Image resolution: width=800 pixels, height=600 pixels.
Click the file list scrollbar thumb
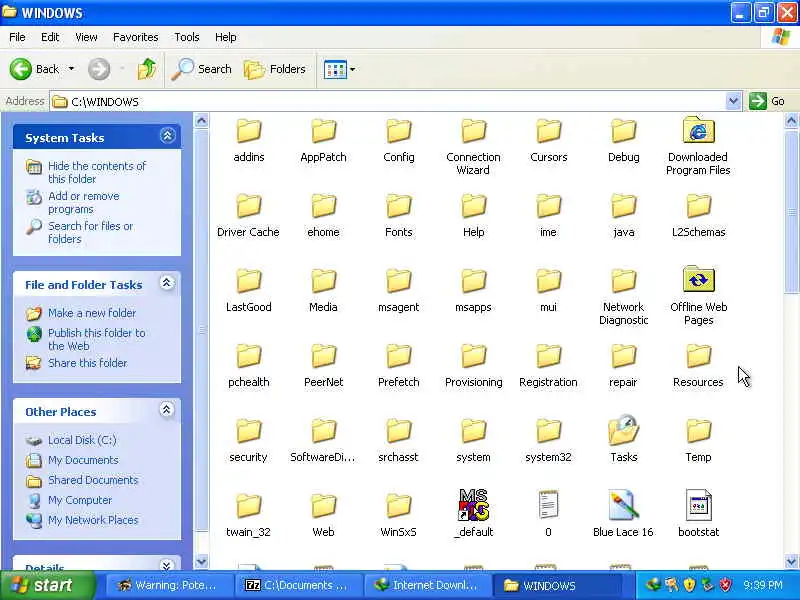click(x=791, y=211)
